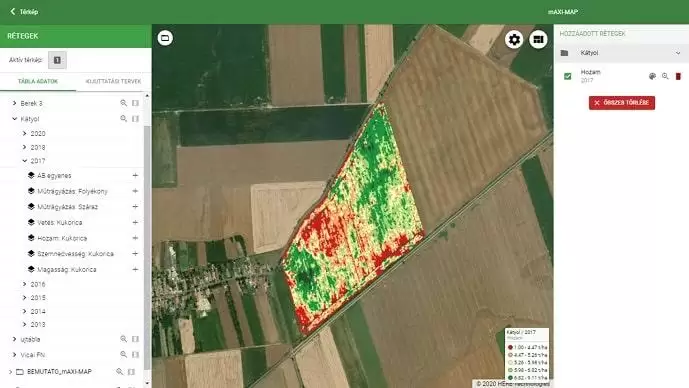Toggle the map split layout button
Viewport: 689px width, 388px height.
[x=538, y=40]
